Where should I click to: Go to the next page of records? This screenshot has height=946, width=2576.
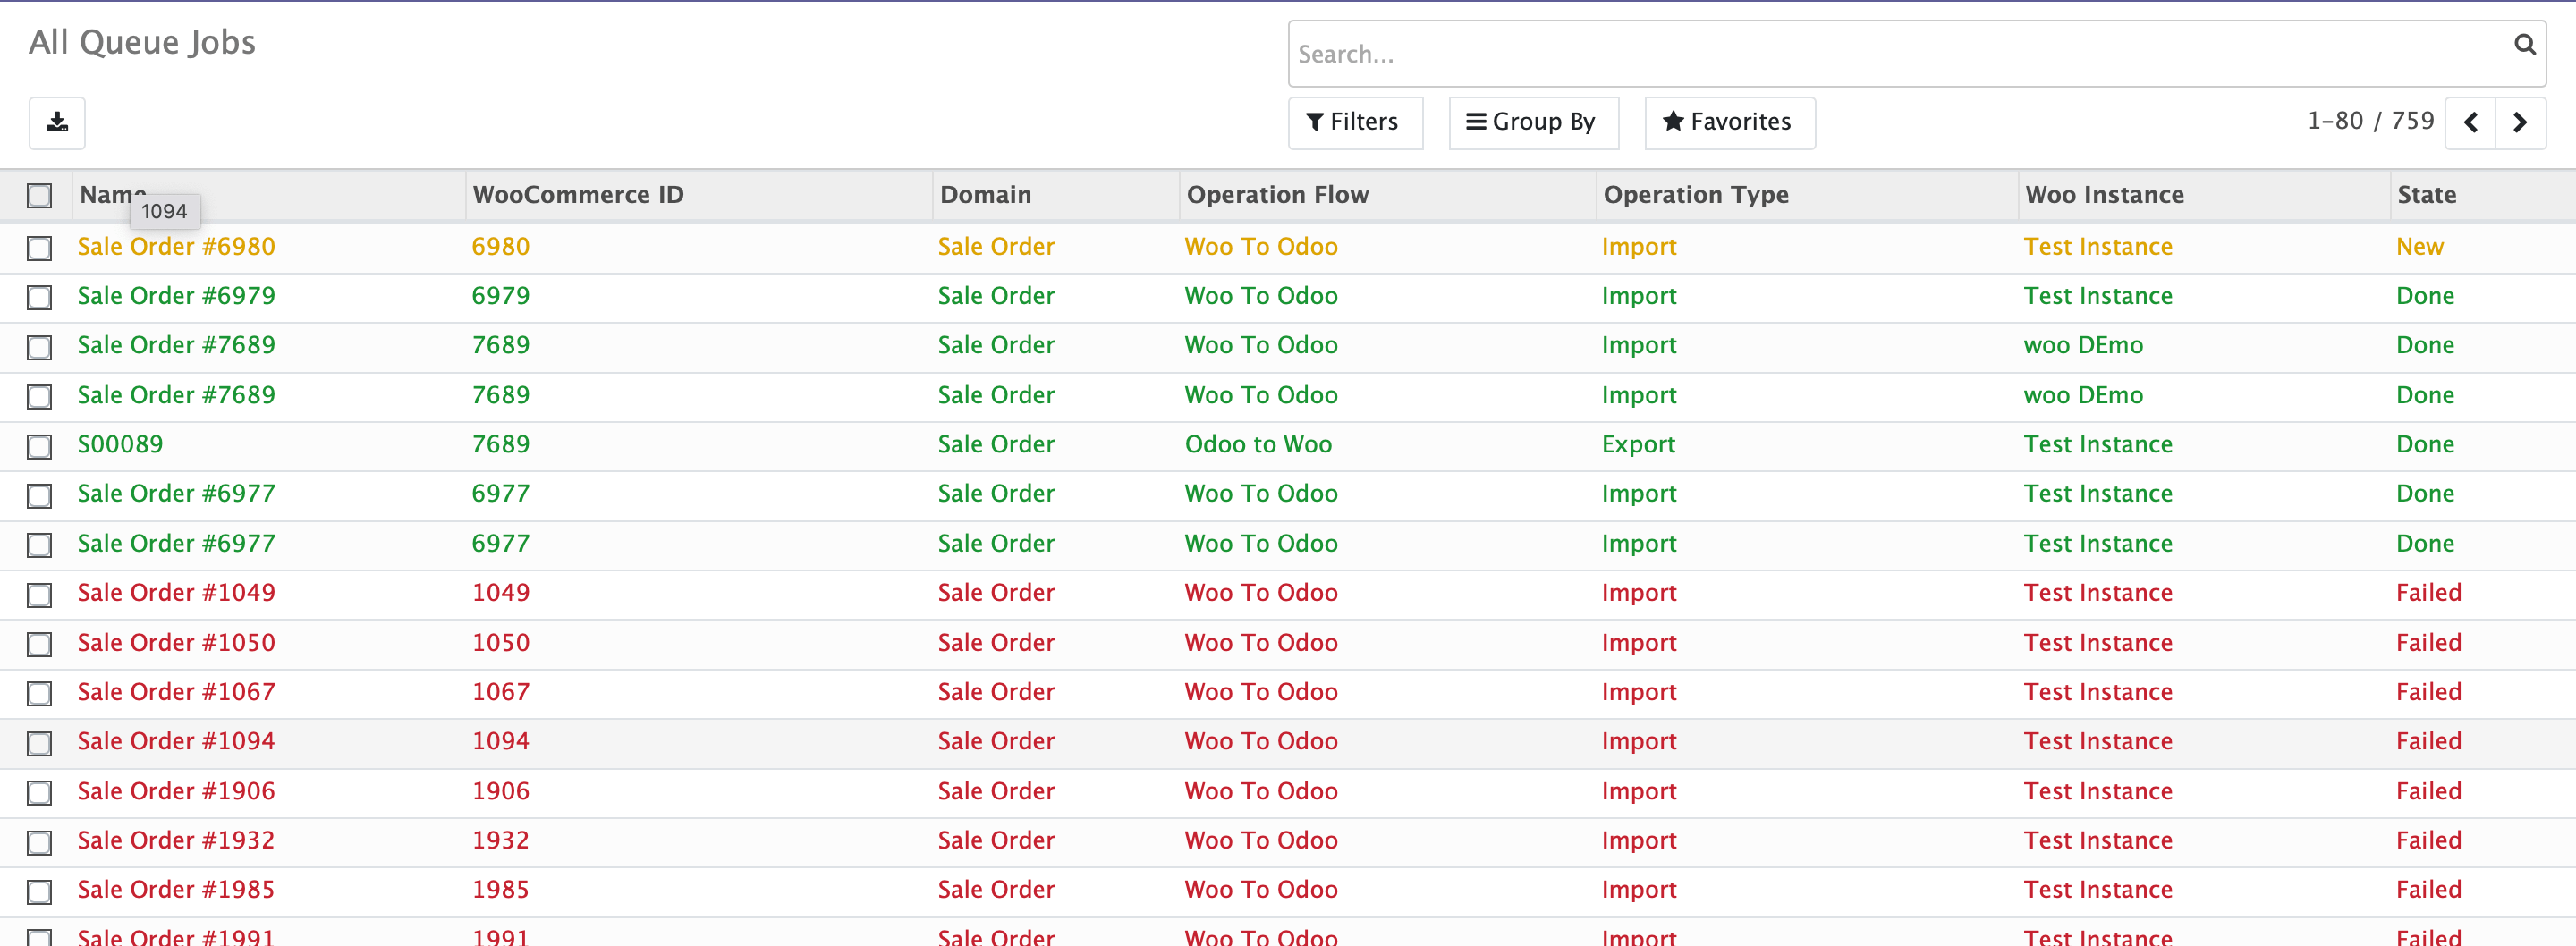click(2519, 123)
